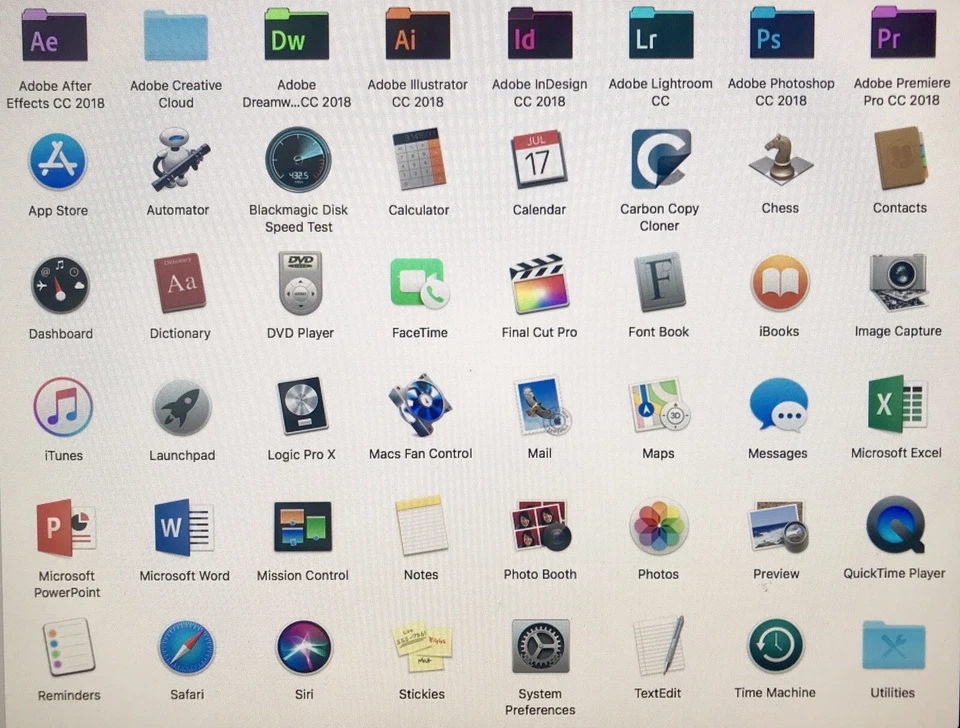Viewport: 960px width, 728px height.
Task: Click the Microsoft PowerPoint icon
Action: click(x=66, y=528)
